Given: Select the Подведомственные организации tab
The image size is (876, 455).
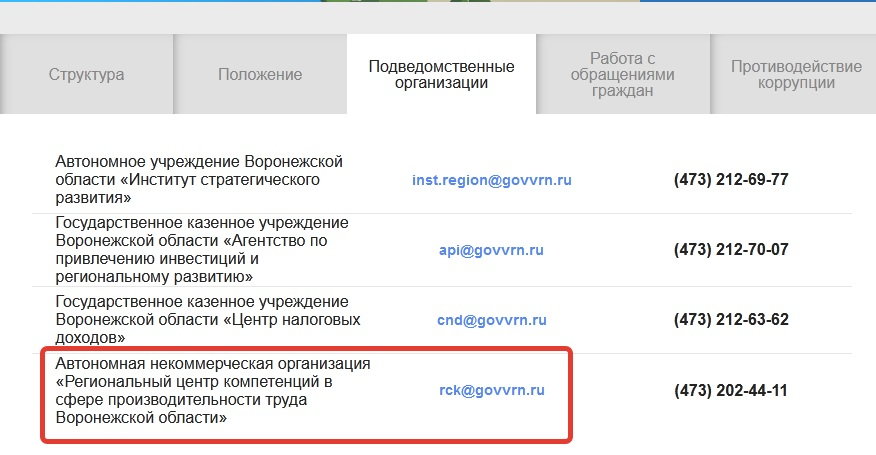Looking at the screenshot, I should click(441, 74).
